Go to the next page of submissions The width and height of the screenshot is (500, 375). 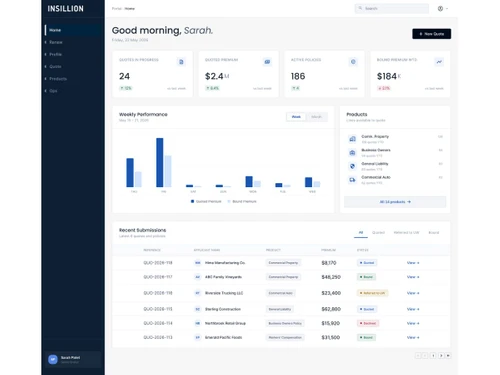[x=441, y=356]
